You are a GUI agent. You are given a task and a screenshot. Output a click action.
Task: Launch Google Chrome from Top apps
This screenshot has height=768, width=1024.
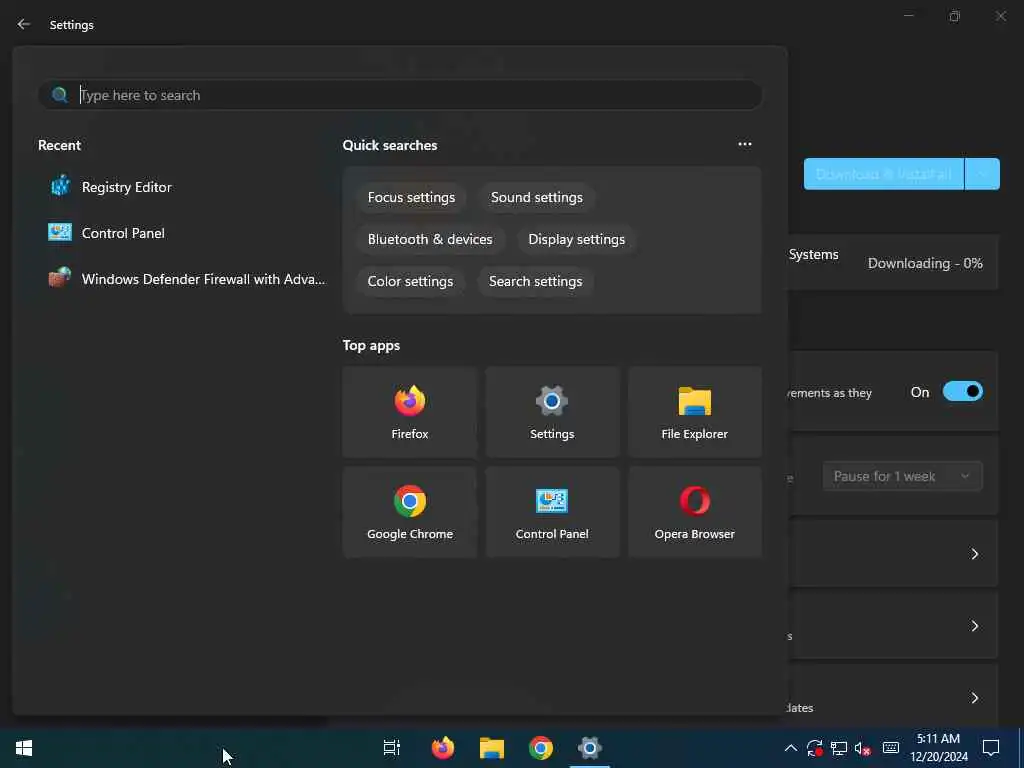click(x=409, y=512)
